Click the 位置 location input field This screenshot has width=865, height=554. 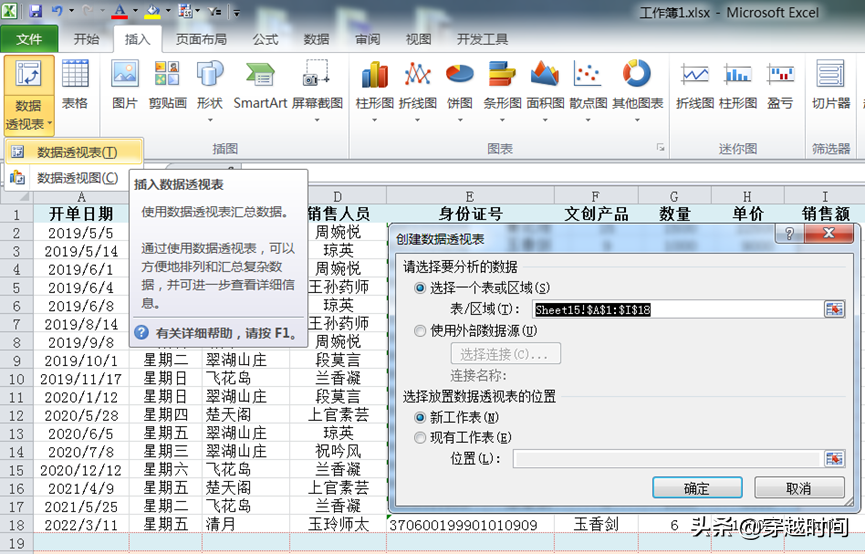coord(668,459)
